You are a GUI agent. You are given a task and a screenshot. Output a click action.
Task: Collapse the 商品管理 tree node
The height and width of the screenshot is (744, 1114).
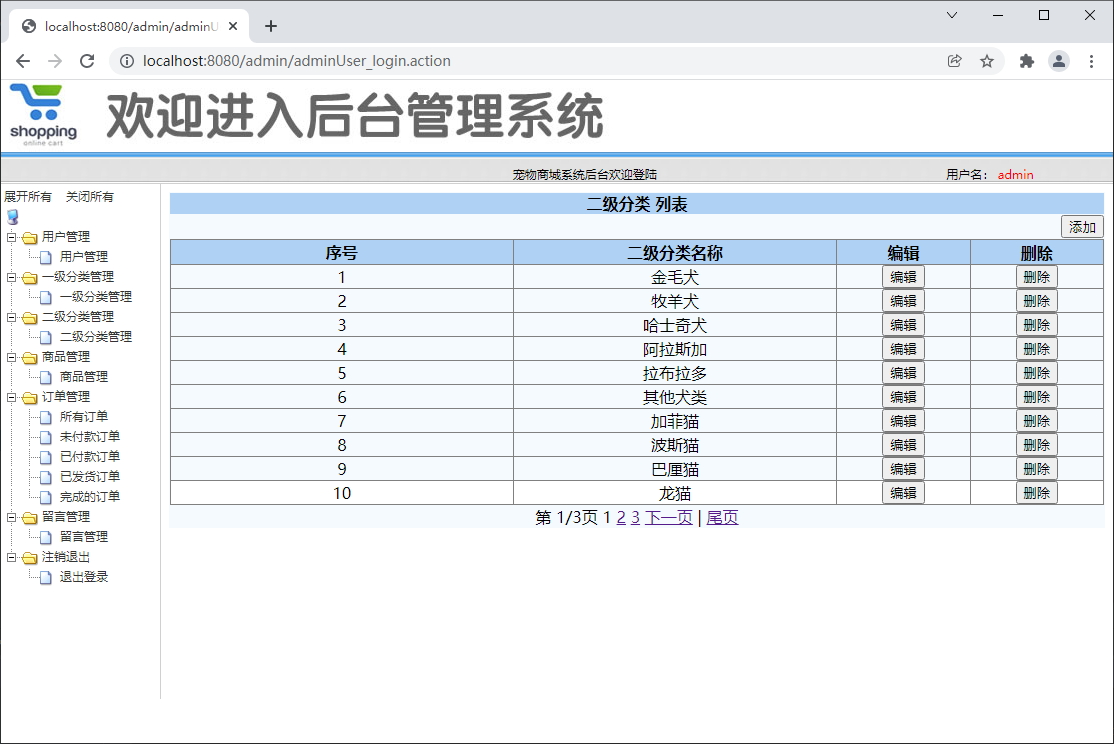(x=11, y=357)
